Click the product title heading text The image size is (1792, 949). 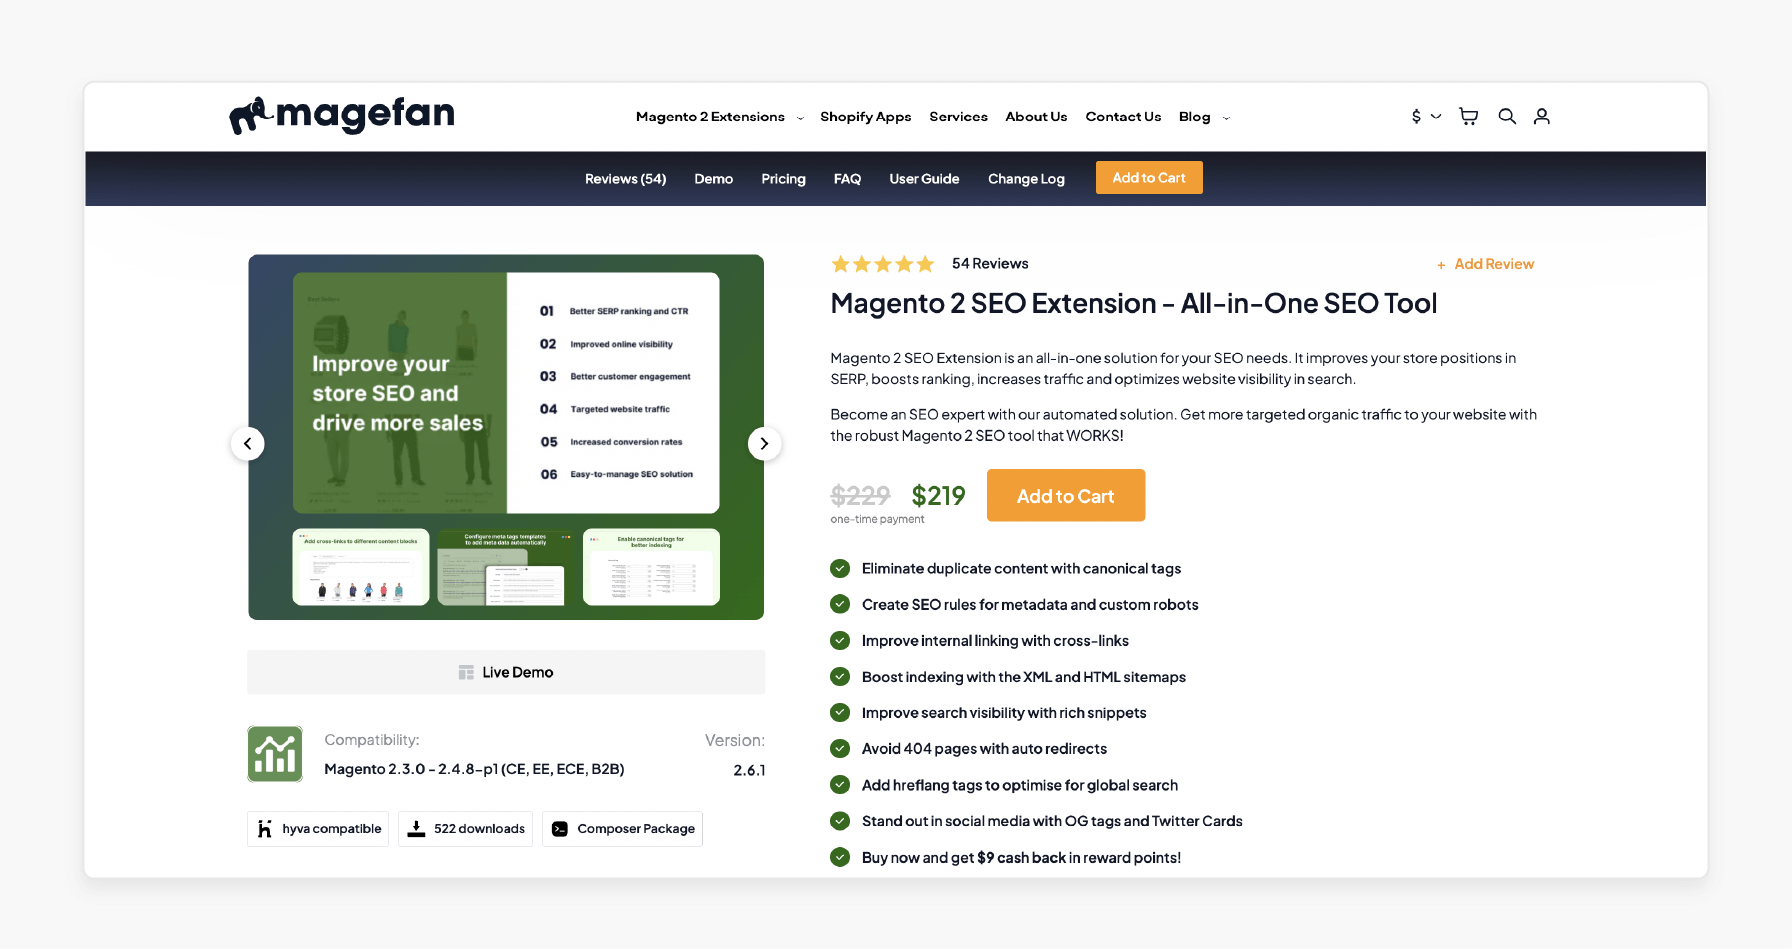[1134, 303]
